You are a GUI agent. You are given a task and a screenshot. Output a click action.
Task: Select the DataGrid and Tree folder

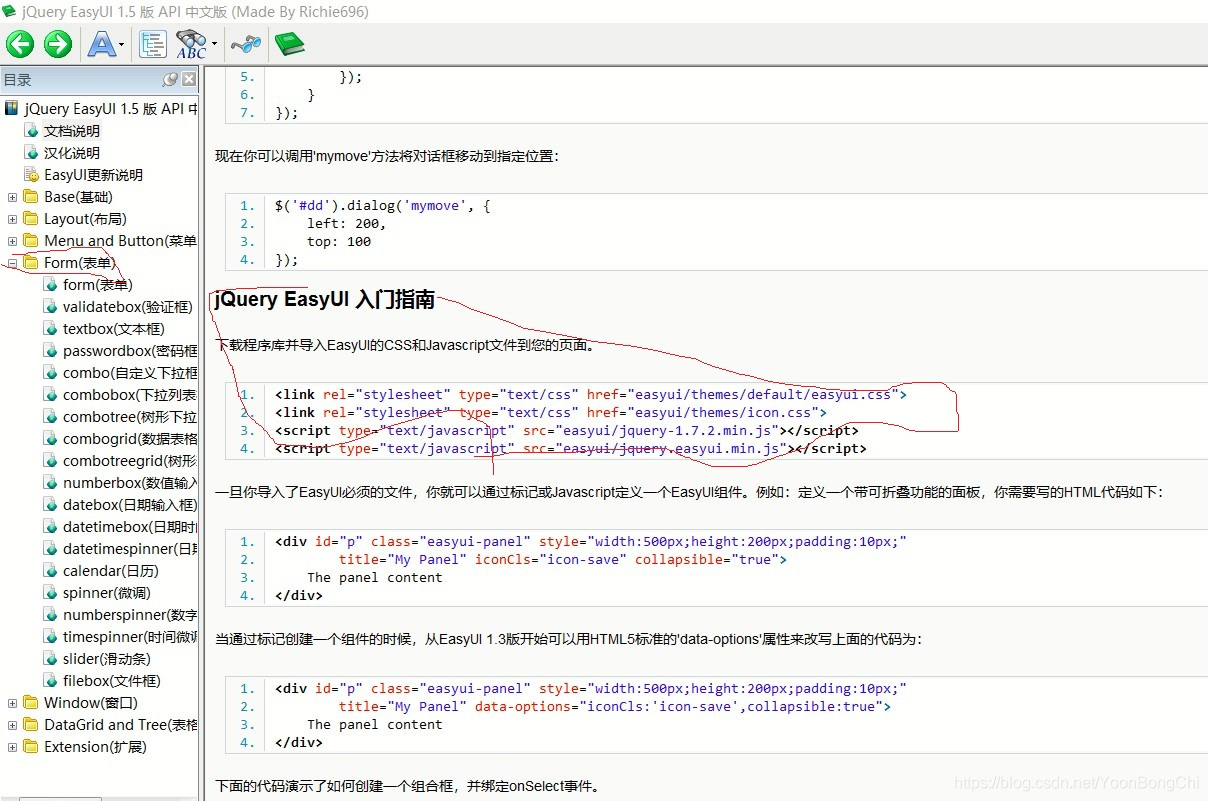[x=120, y=725]
